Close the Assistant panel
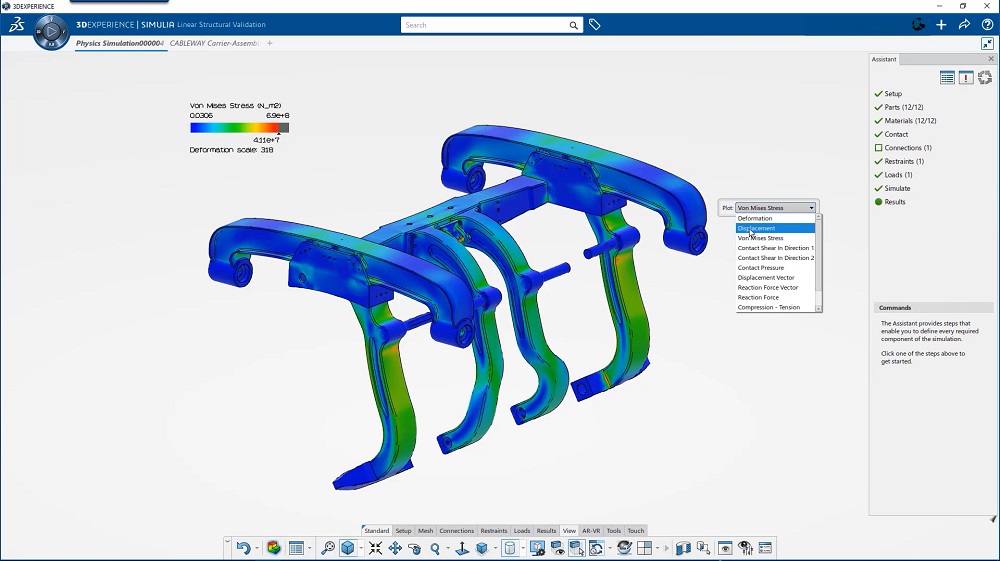Image resolution: width=1000 pixels, height=561 pixels. click(x=991, y=59)
